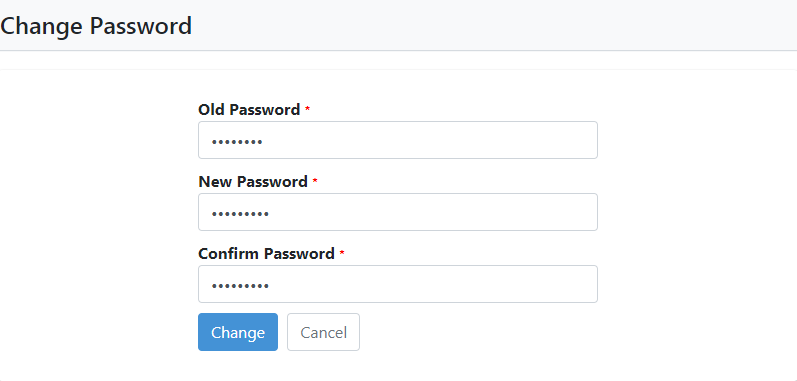Click the masked dots in New Password

240,214
